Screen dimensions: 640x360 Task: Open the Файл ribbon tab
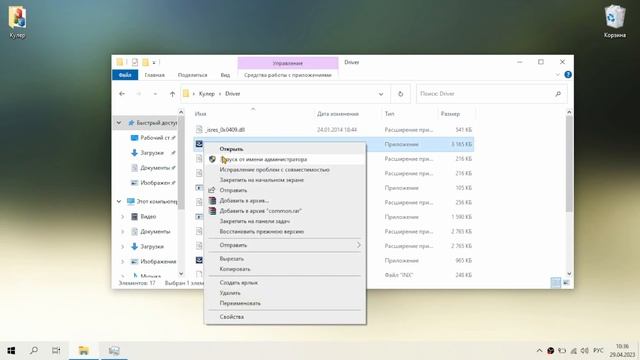click(125, 75)
